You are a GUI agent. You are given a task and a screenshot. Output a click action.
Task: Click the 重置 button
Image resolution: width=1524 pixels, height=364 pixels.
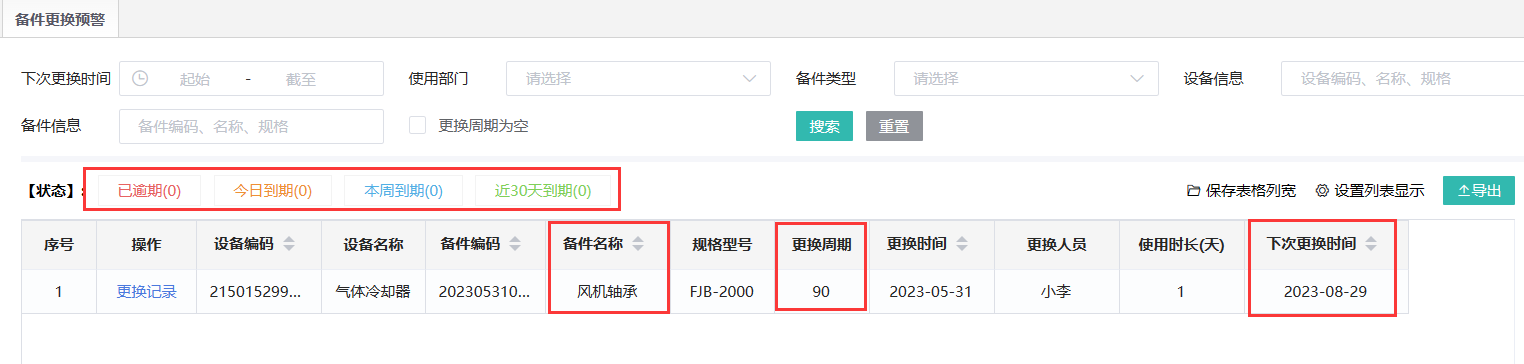tap(894, 126)
